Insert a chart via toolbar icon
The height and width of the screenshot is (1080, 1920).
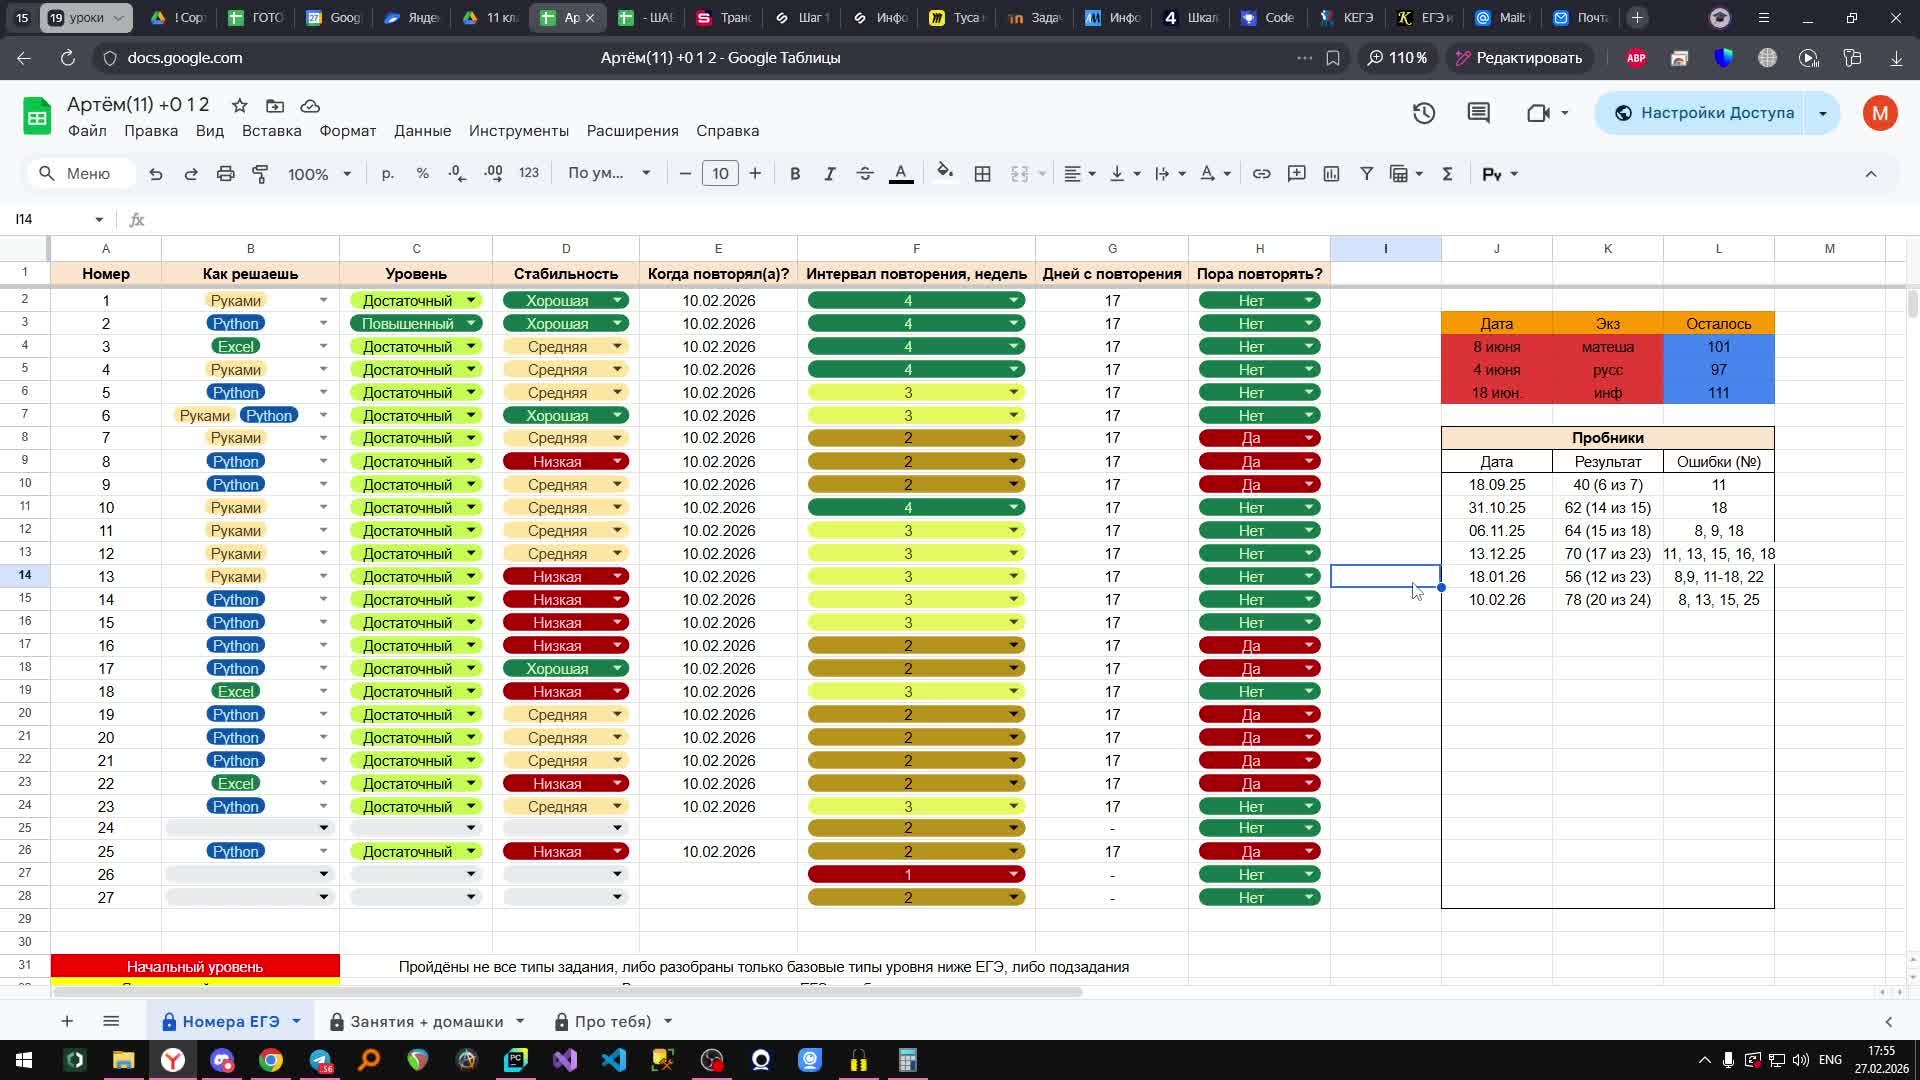coord(1332,174)
